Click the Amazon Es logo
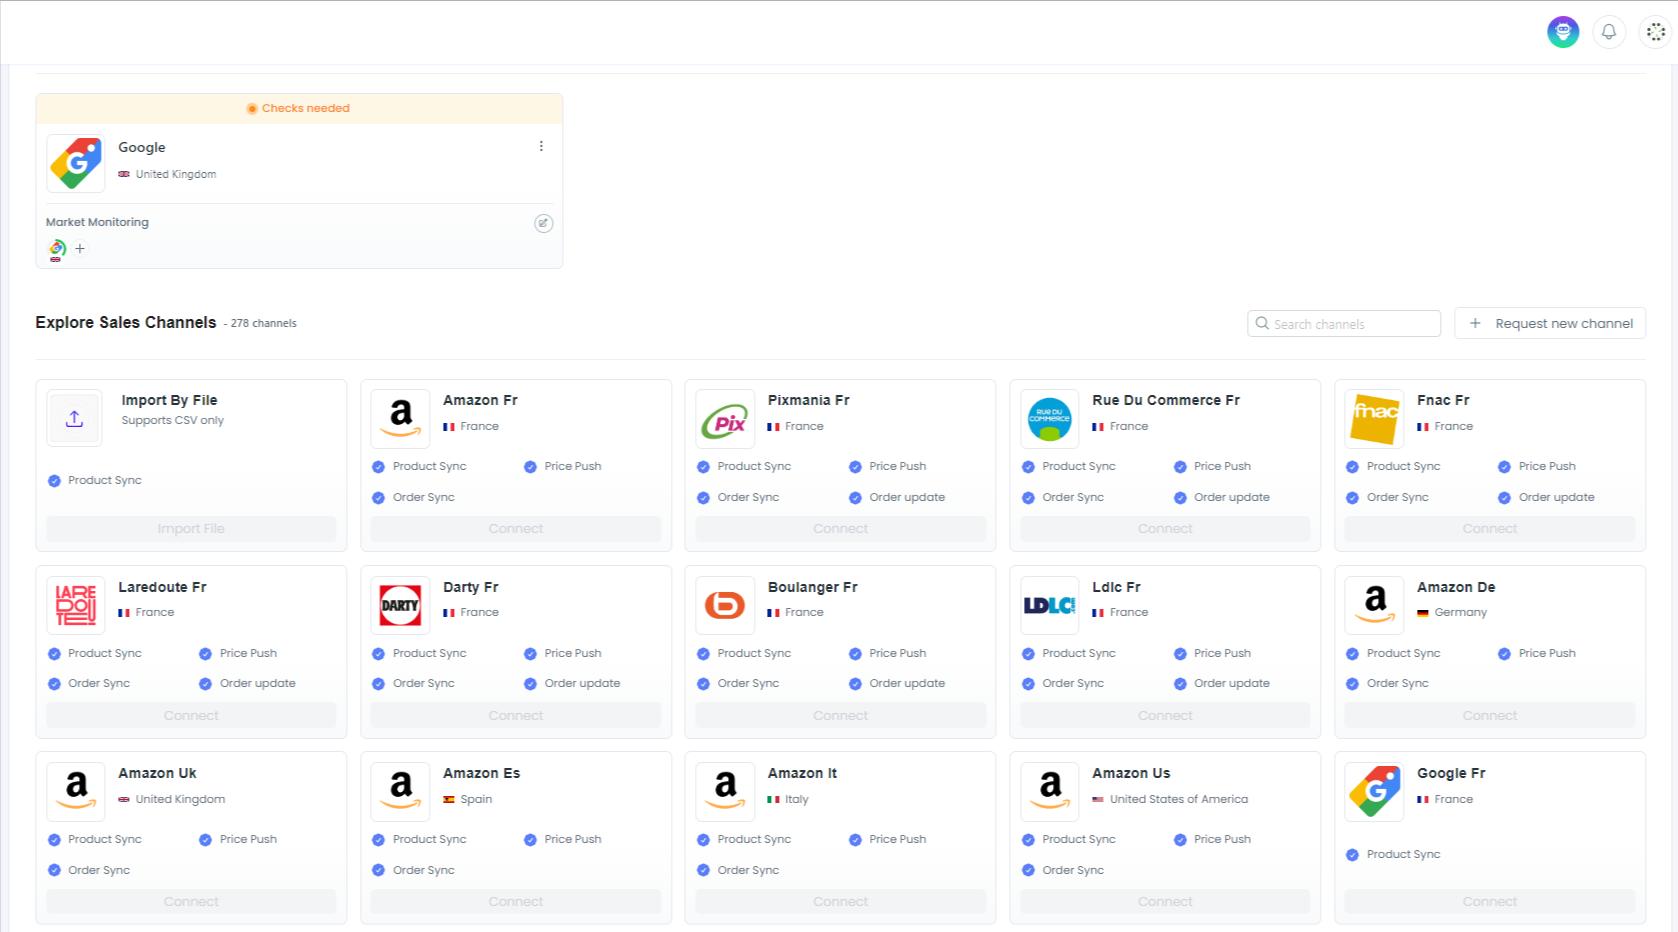Viewport: 1678px width, 932px height. tap(401, 791)
